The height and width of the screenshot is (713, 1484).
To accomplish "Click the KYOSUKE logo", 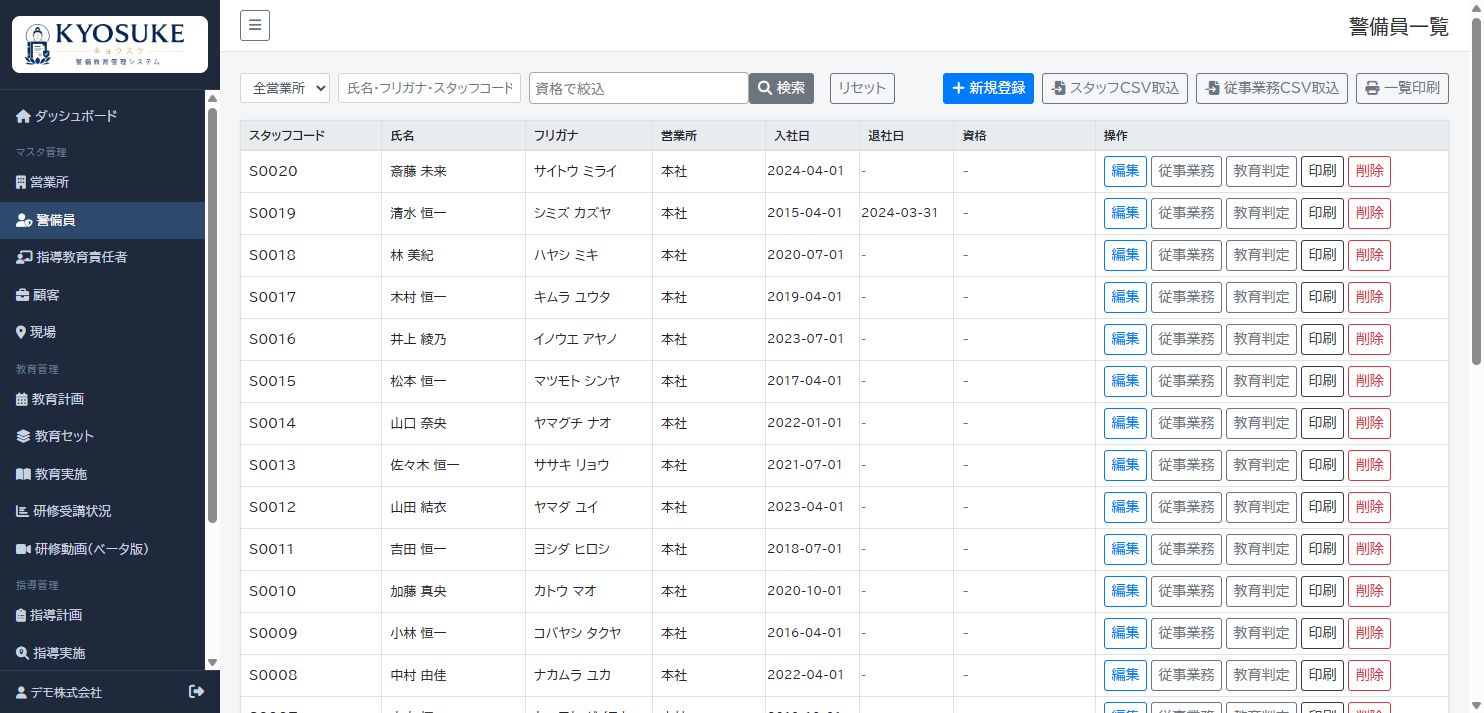I will click(x=110, y=45).
